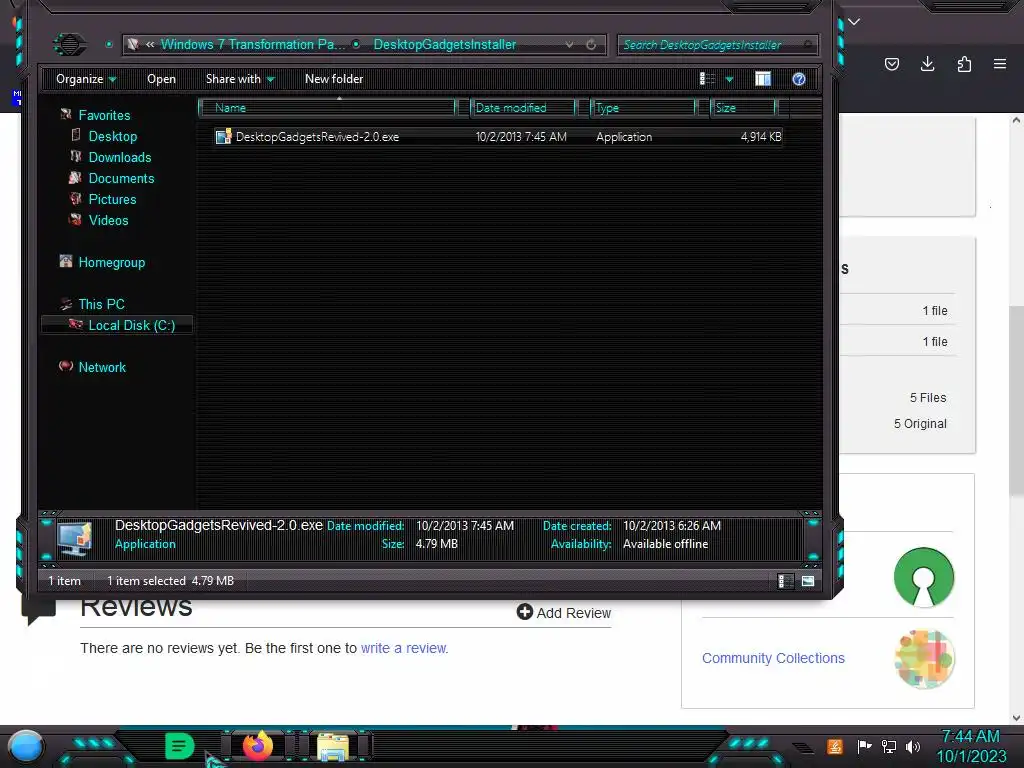Image resolution: width=1024 pixels, height=768 pixels.
Task: Select Favorites in navigation pane
Action: point(104,116)
